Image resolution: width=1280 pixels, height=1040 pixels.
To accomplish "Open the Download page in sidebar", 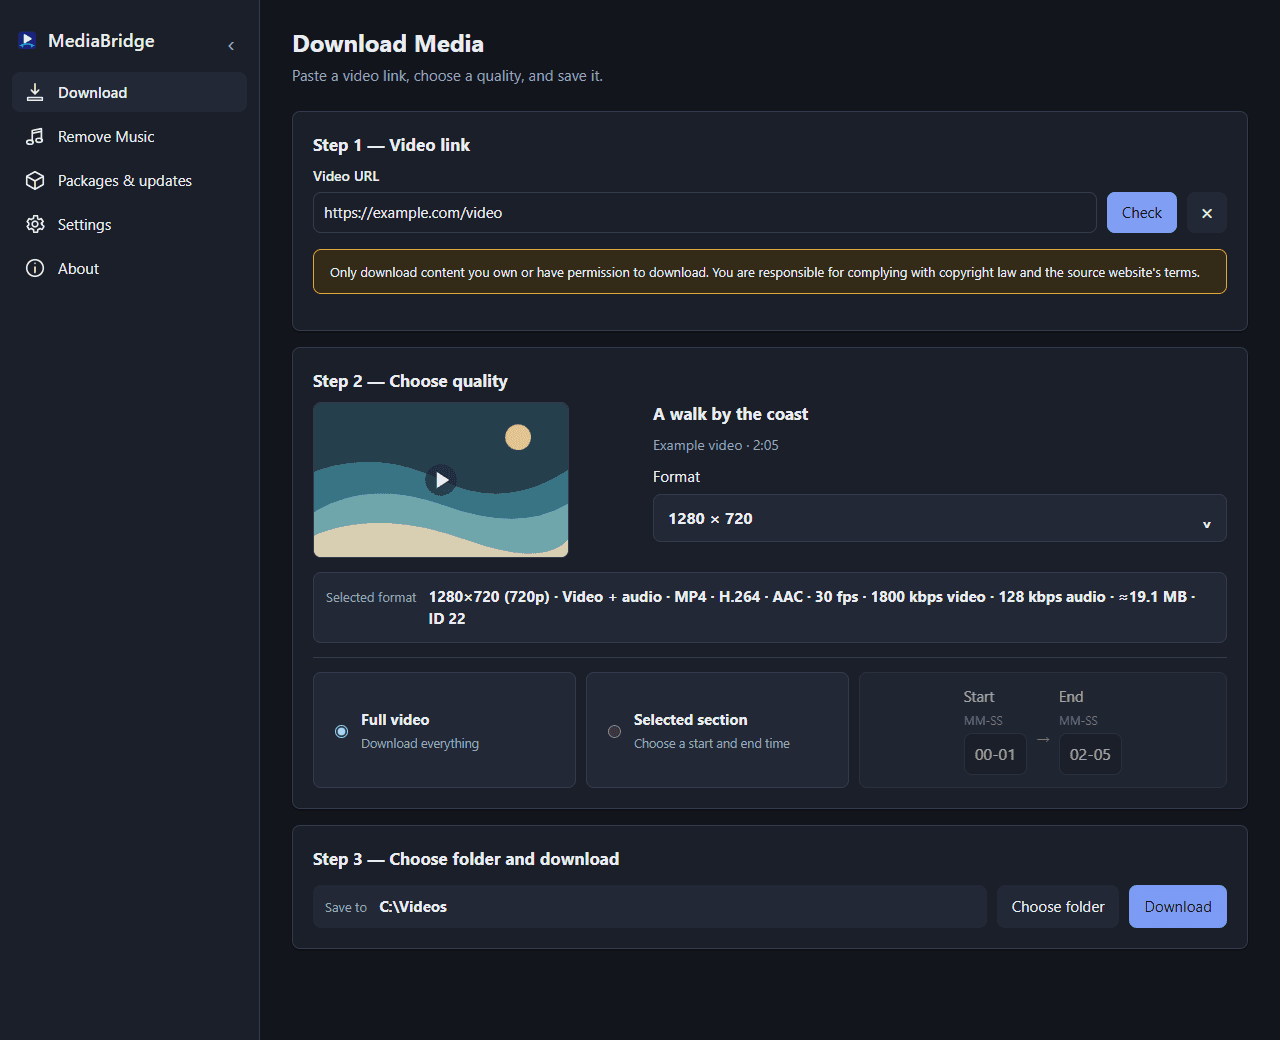I will tap(129, 92).
